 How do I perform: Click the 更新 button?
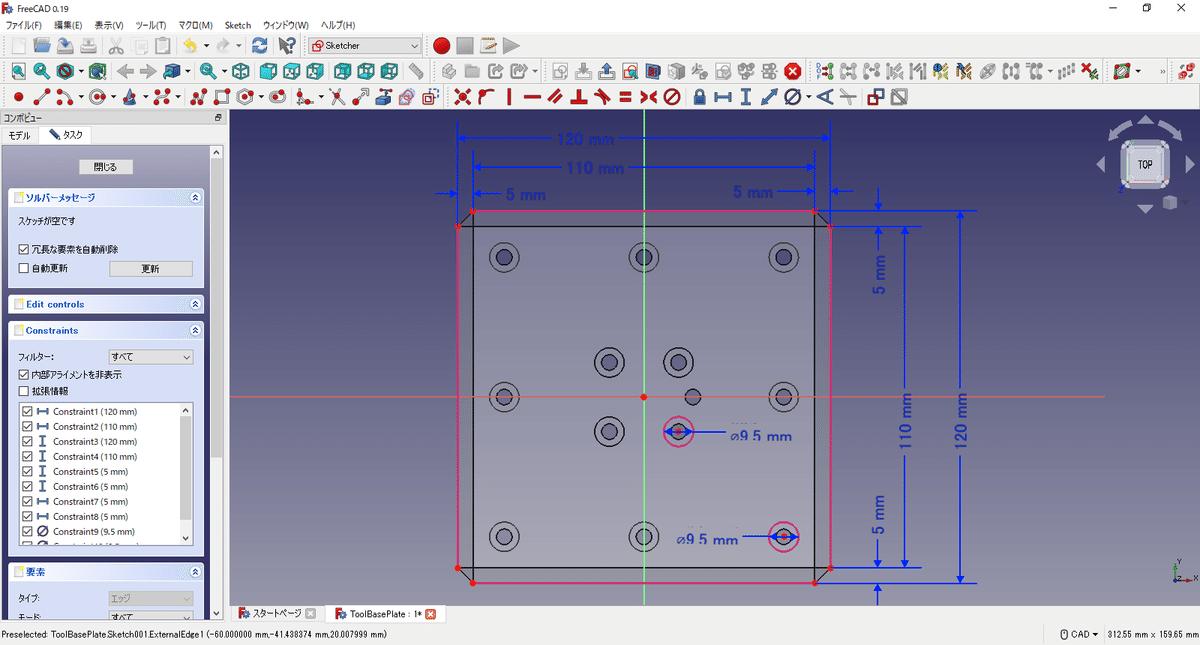tap(150, 269)
